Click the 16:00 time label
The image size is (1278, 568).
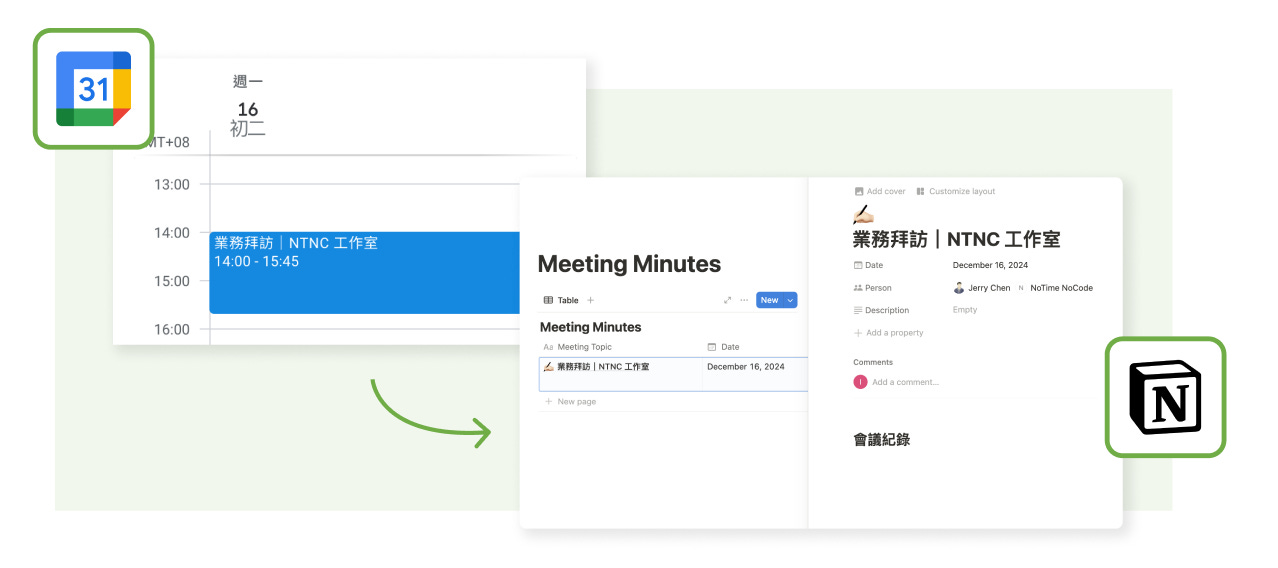point(171,329)
